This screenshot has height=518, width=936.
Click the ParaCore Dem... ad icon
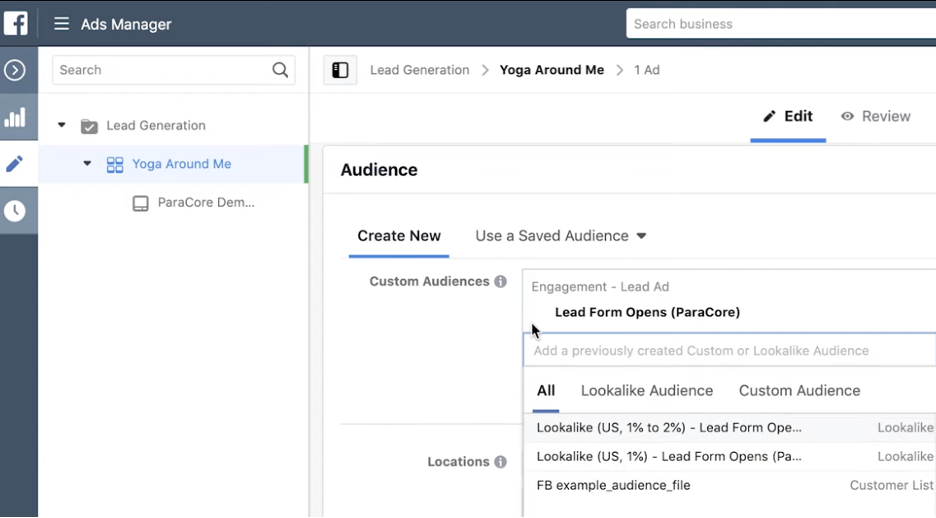coord(140,204)
